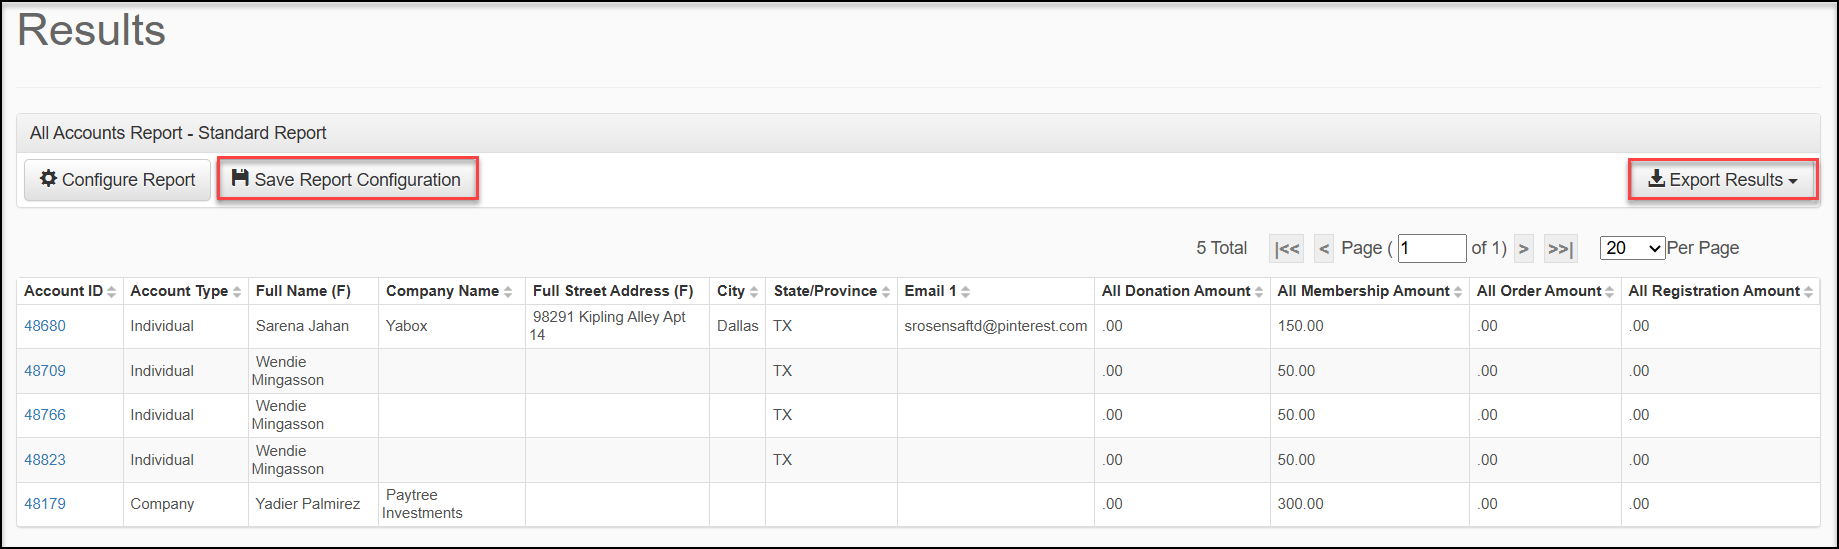
Task: Sort by Account Type column arrows
Action: (237, 292)
